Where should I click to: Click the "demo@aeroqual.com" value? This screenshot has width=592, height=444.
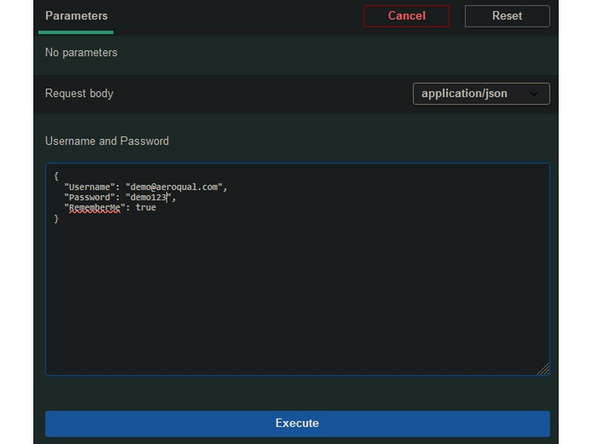[x=174, y=187]
